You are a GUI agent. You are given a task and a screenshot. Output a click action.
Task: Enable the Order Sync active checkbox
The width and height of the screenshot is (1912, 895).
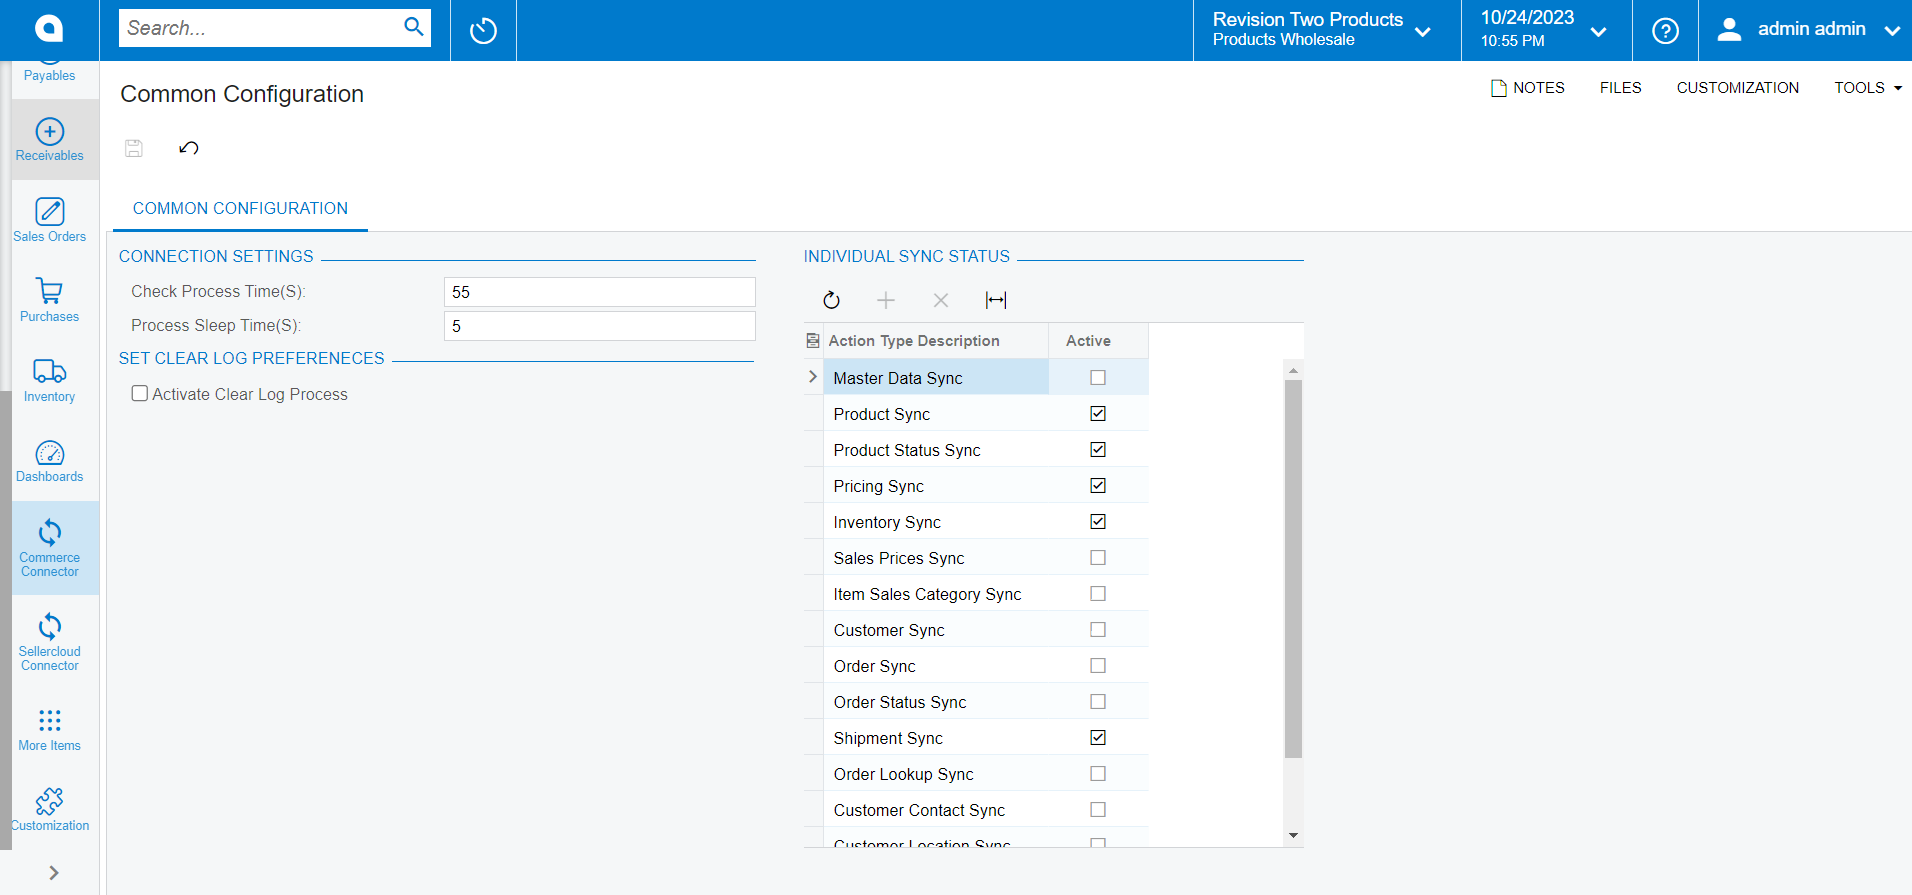(x=1098, y=666)
